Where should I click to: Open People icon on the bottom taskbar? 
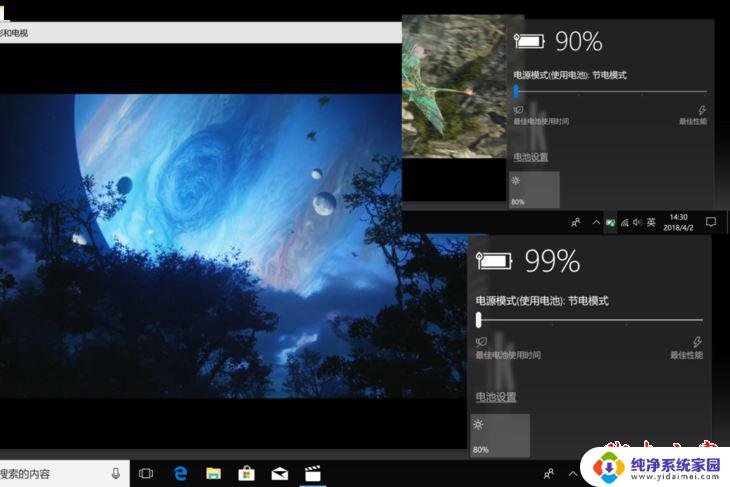click(549, 474)
